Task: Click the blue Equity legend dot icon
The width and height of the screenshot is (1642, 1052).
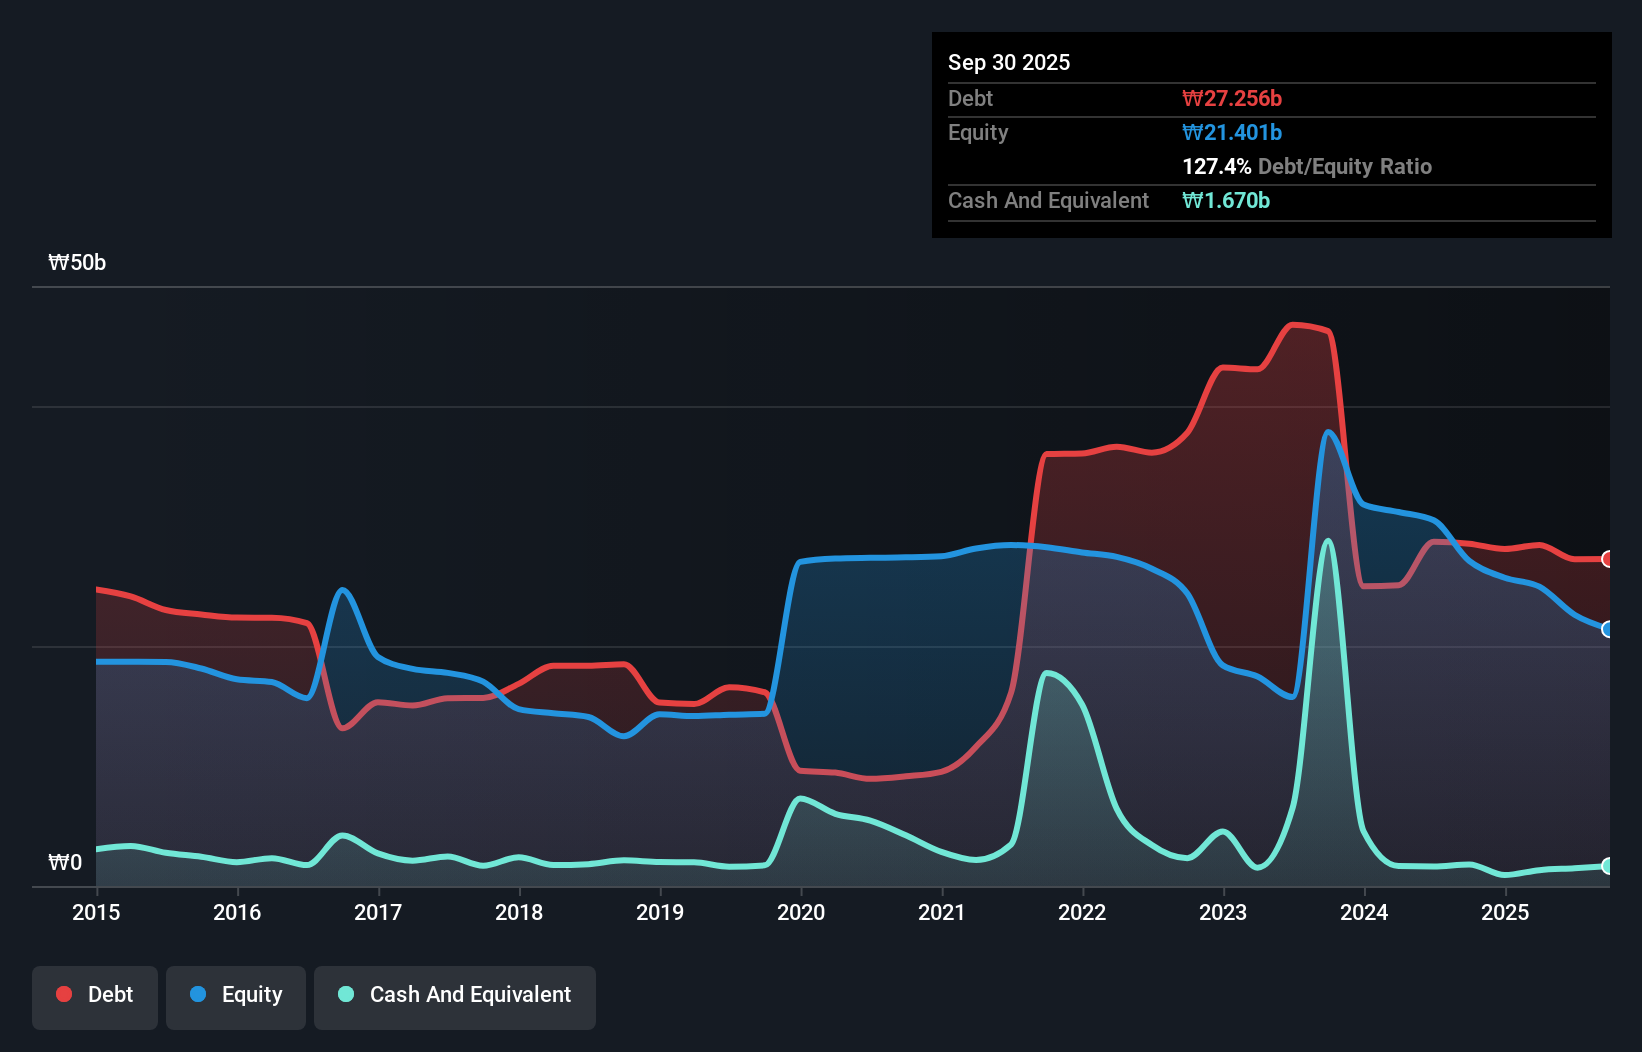Action: coord(195,994)
